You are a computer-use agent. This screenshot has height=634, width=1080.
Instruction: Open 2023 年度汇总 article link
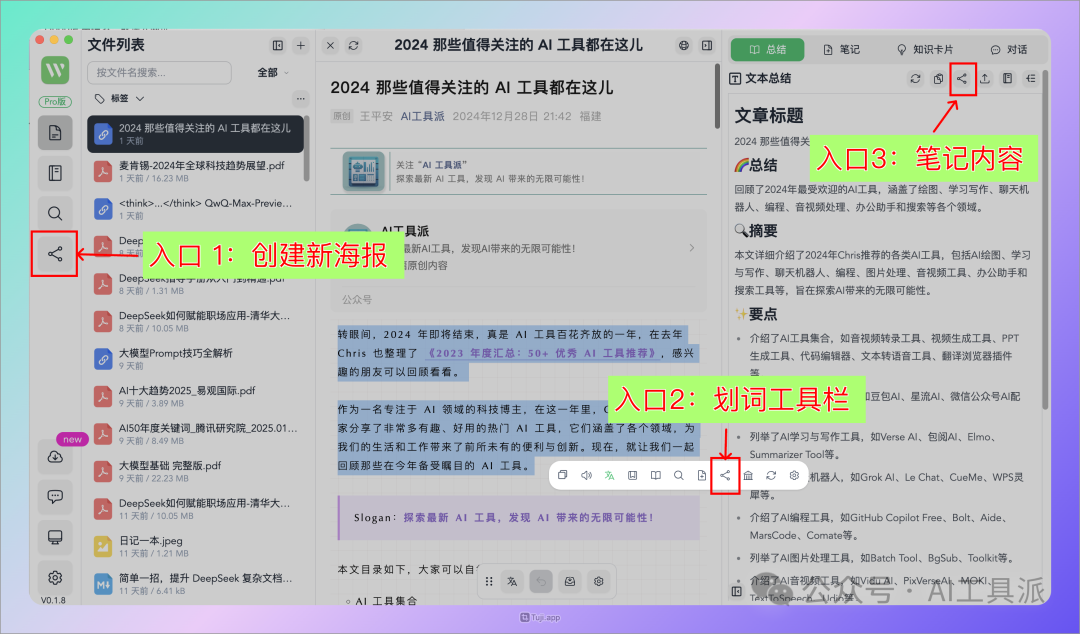tap(541, 353)
